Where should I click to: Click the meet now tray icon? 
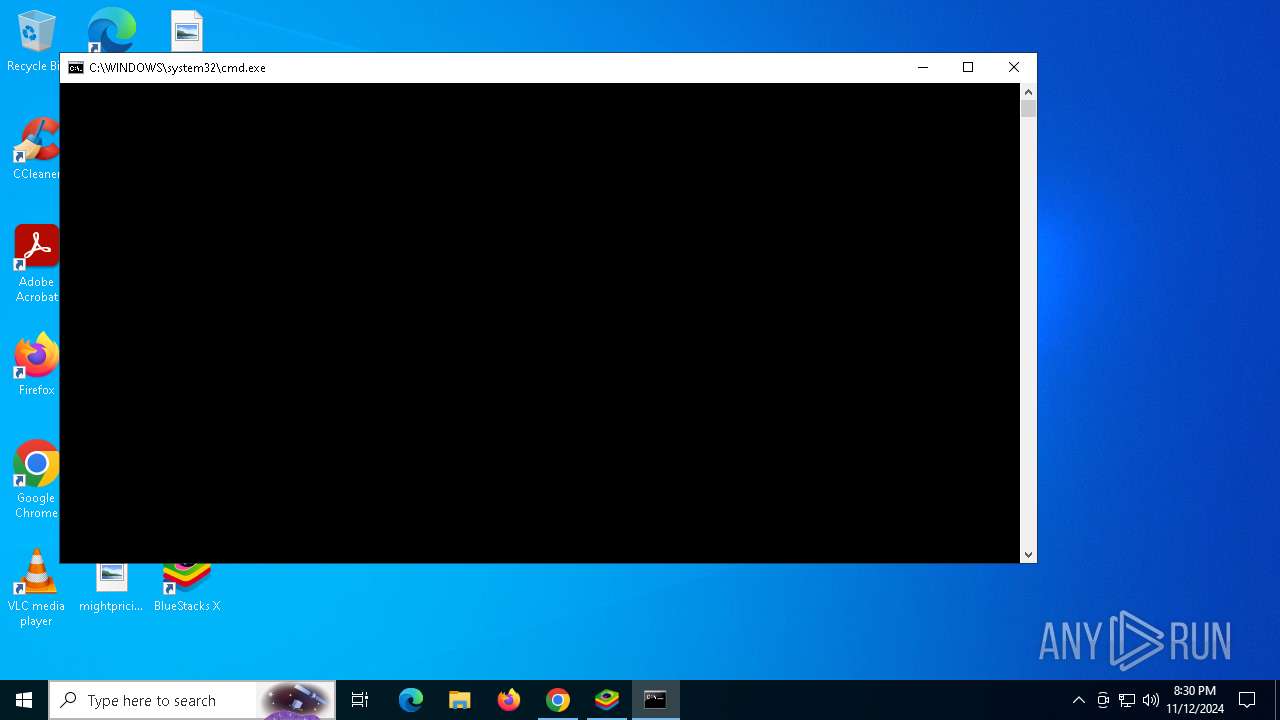coord(1103,700)
